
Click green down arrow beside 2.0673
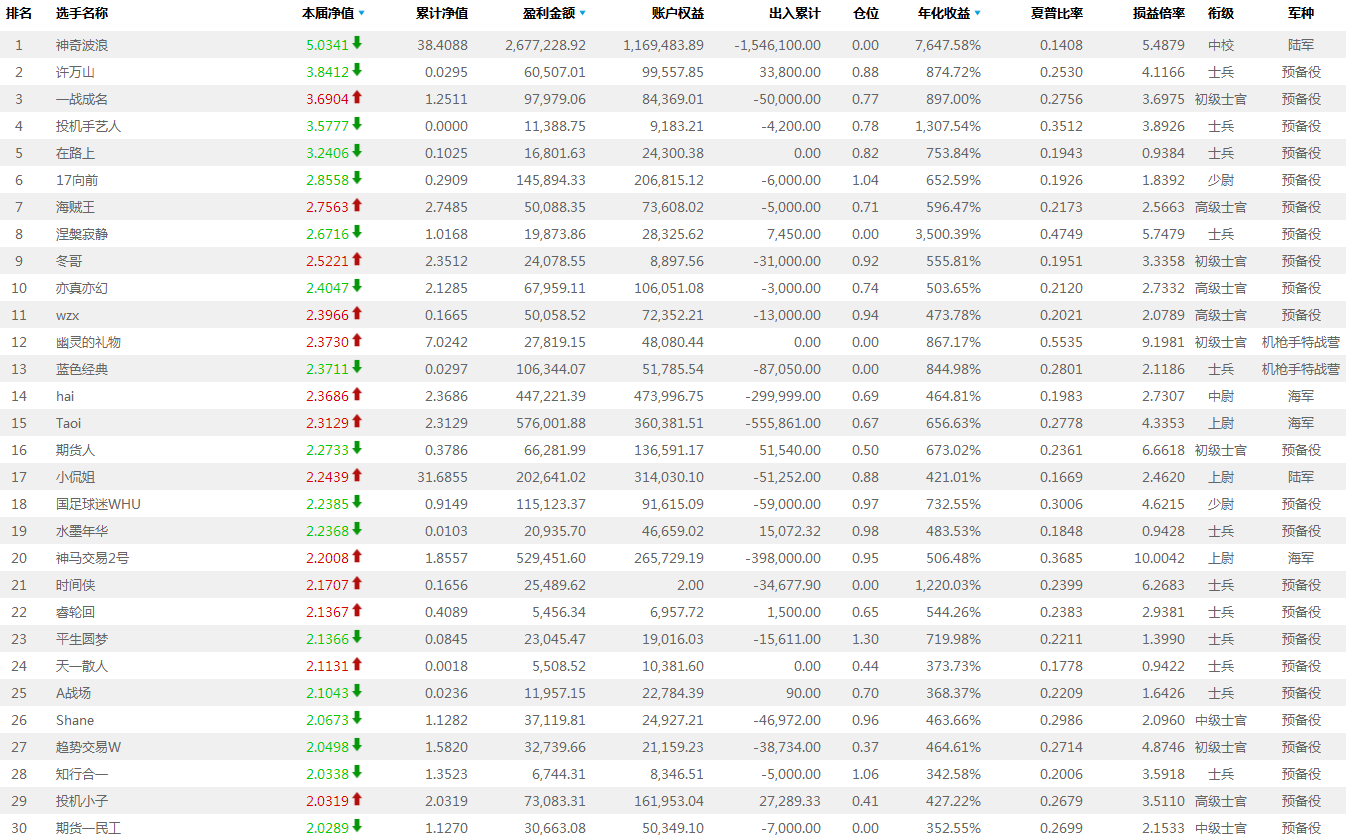coord(357,718)
